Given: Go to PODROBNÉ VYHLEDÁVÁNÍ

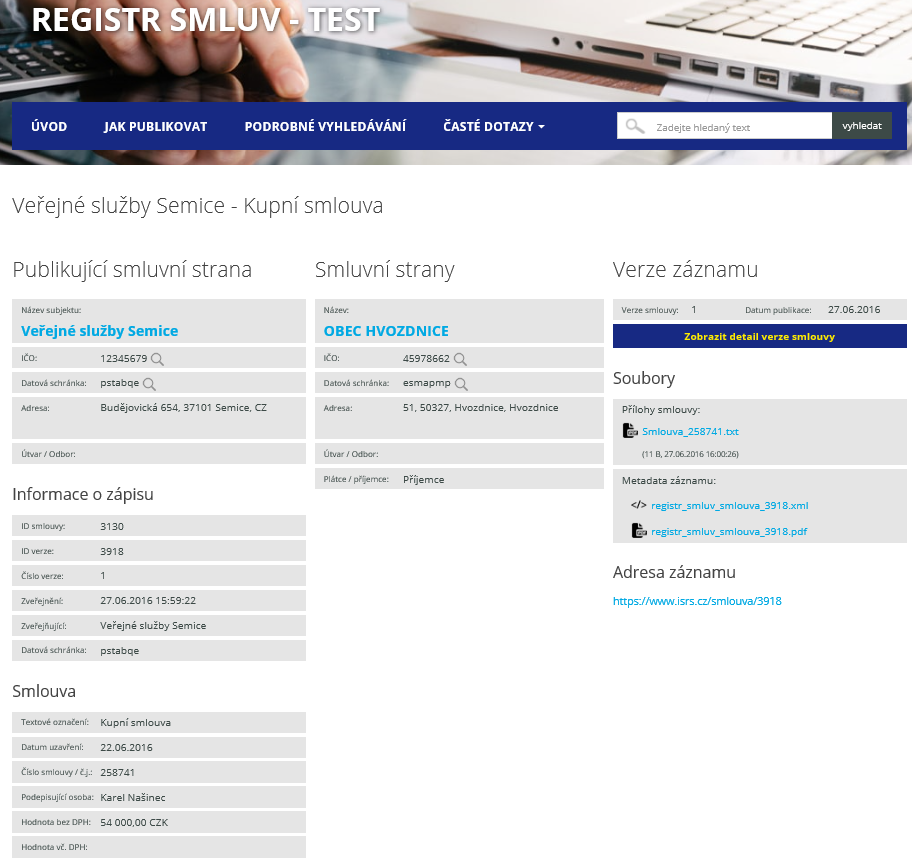Looking at the screenshot, I should (x=325, y=126).
